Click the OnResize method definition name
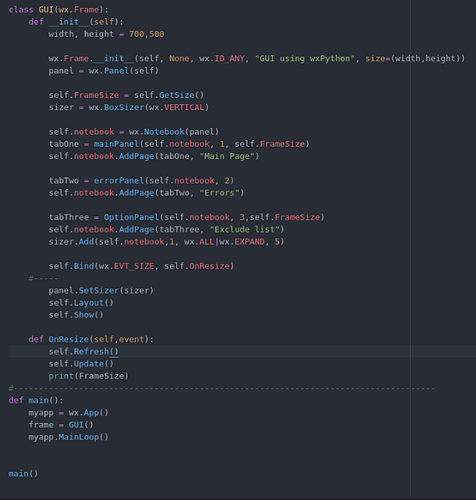The image size is (476, 500). 69,339
